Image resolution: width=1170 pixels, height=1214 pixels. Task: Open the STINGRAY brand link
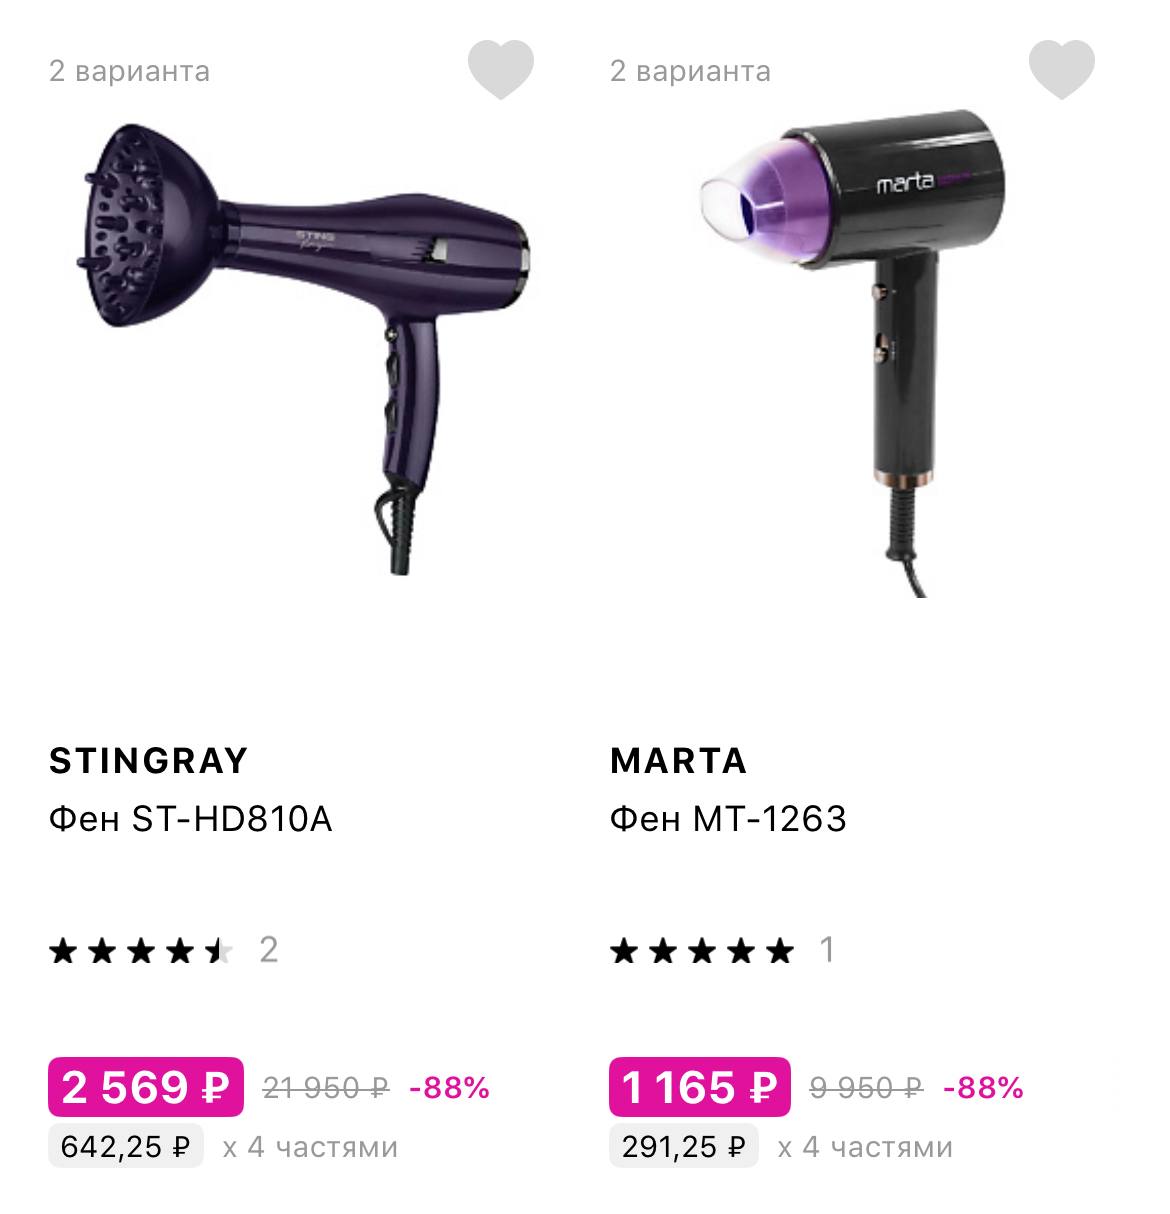pyautogui.click(x=148, y=761)
